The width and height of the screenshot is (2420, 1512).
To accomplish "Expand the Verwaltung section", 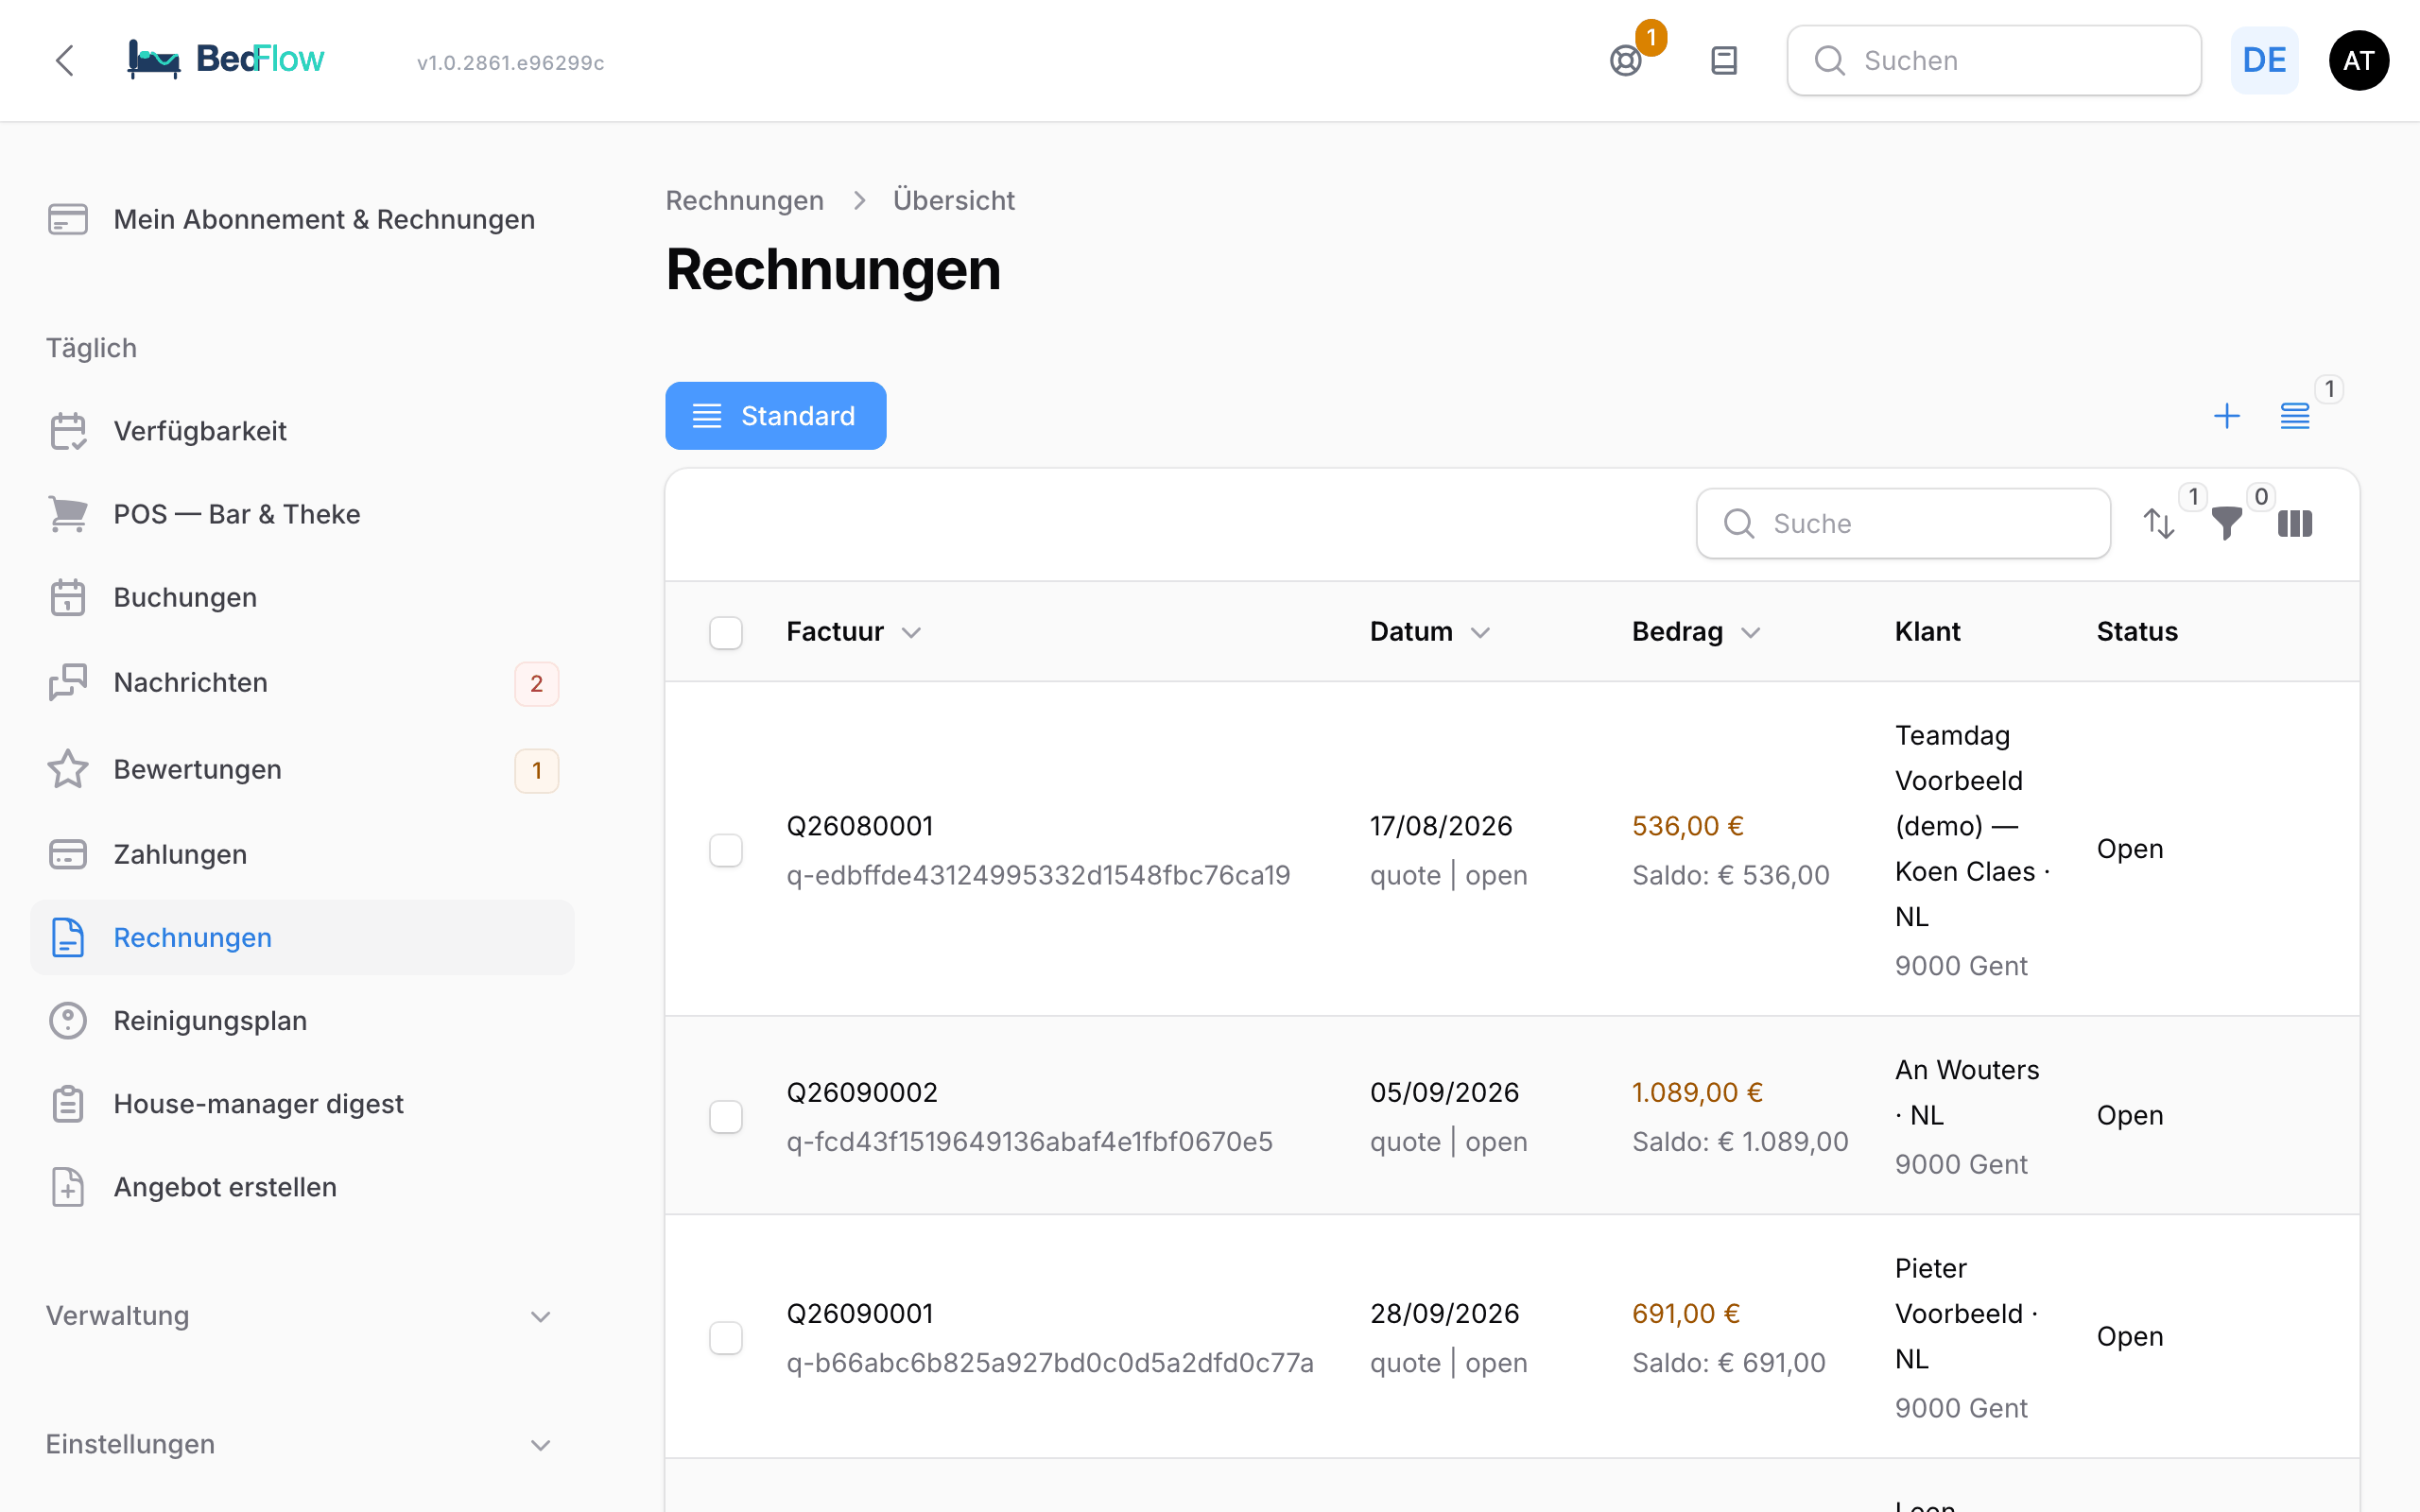I will click(x=300, y=1316).
